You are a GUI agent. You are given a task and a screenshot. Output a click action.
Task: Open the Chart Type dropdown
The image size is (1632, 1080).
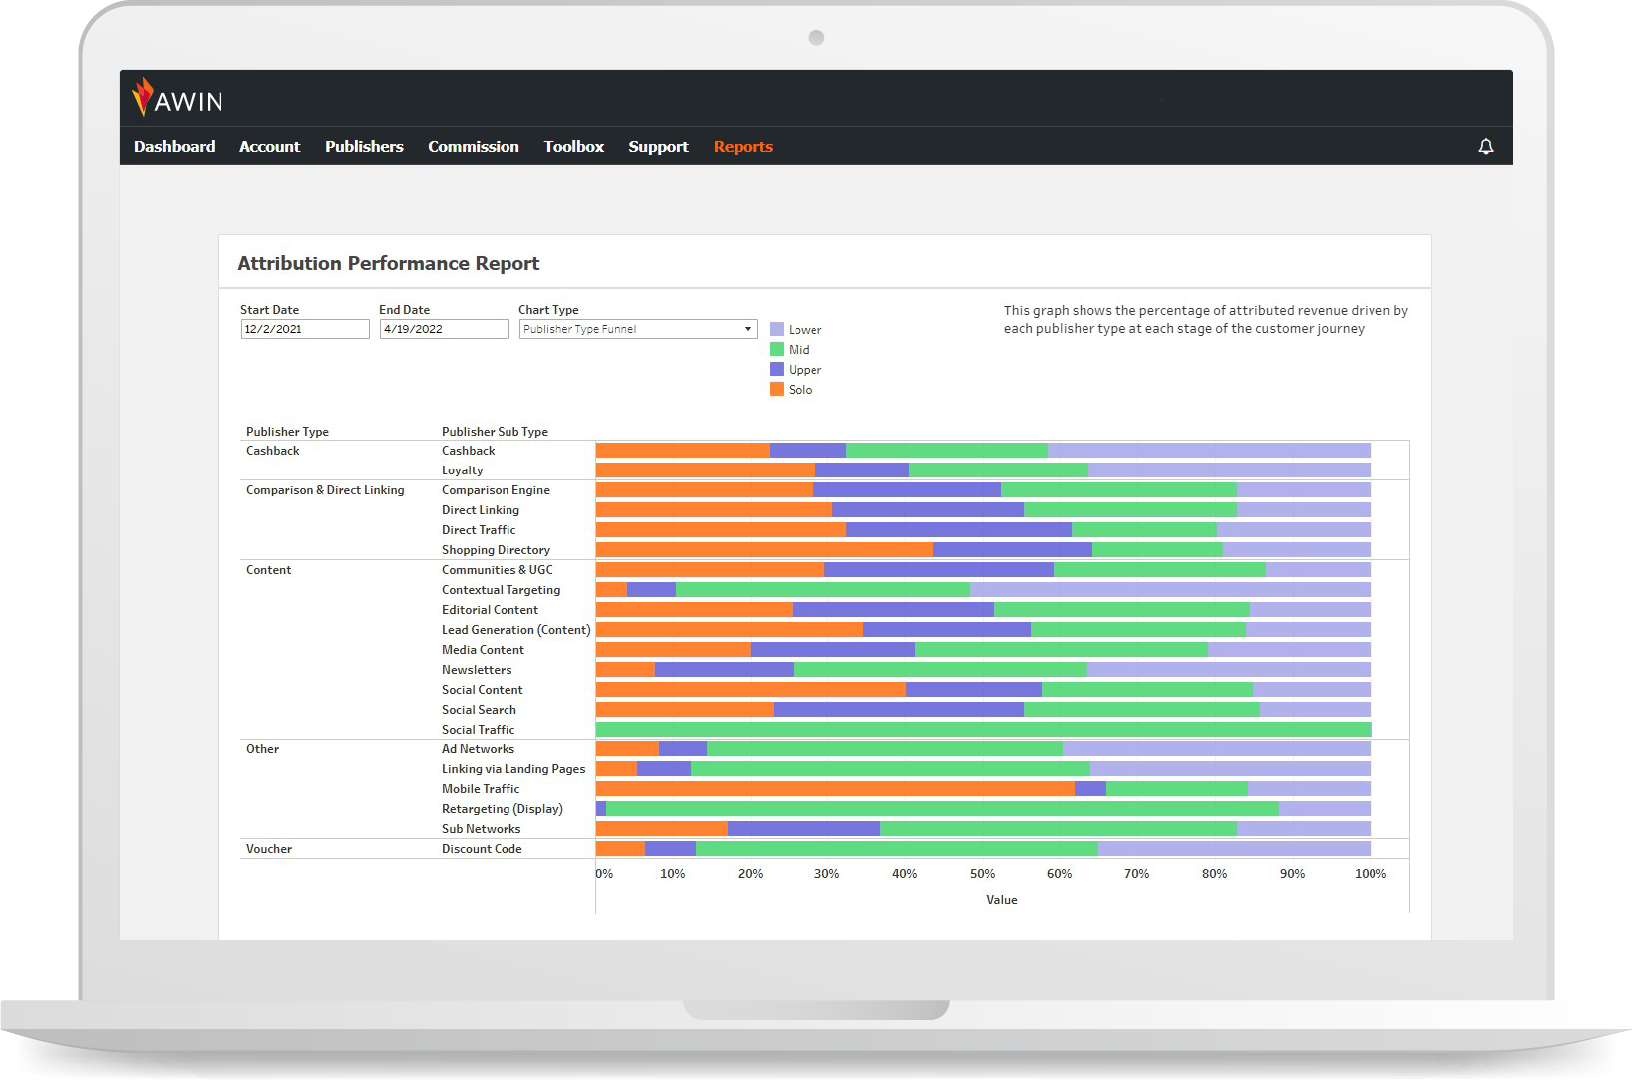point(637,329)
